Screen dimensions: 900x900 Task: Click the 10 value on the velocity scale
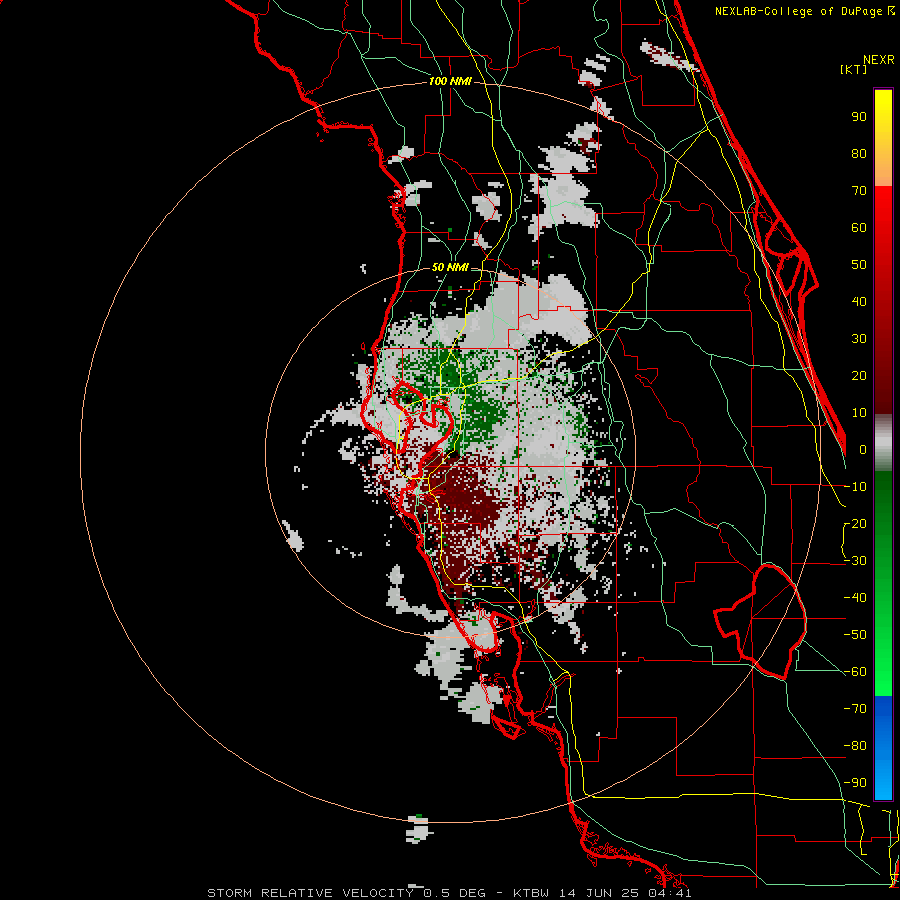[x=859, y=413]
